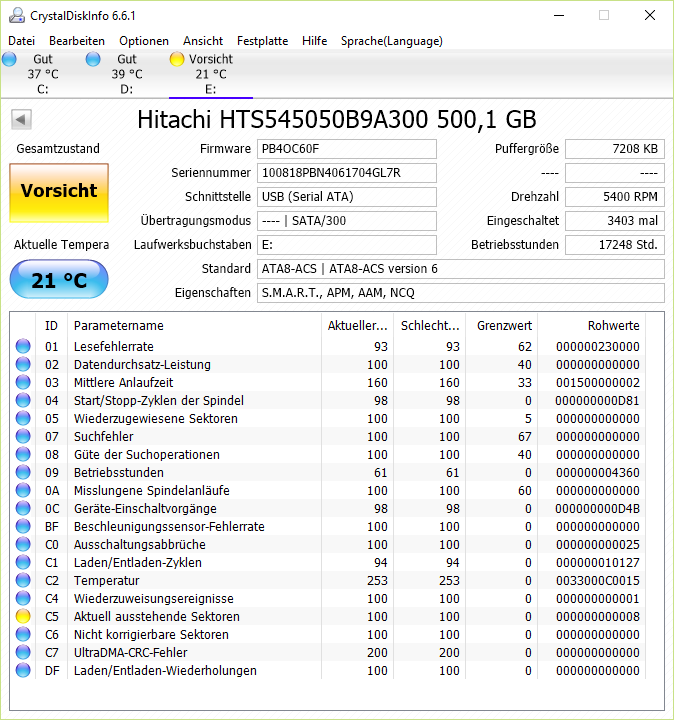Click status icon of Geräte-Einschaltvorgänge row

click(x=23, y=508)
